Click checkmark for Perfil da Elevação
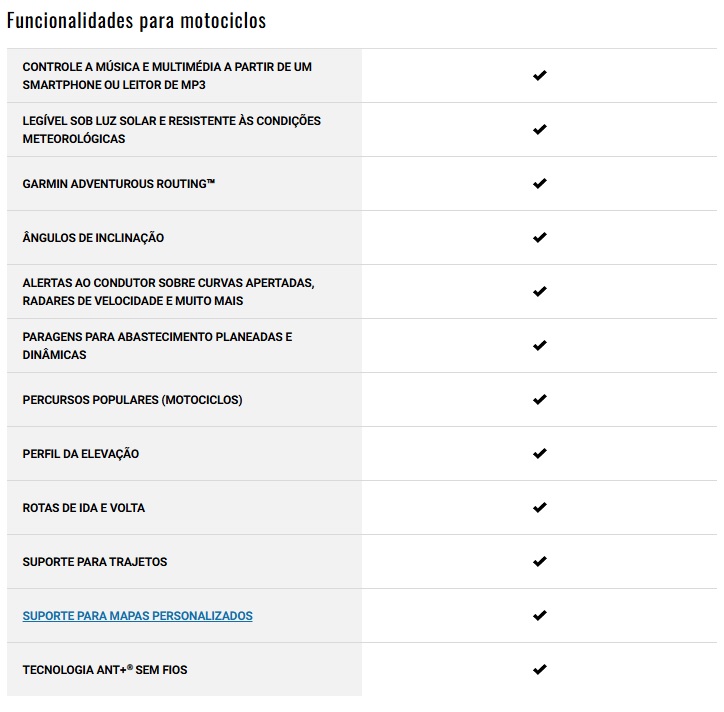724x712 pixels. click(x=540, y=453)
